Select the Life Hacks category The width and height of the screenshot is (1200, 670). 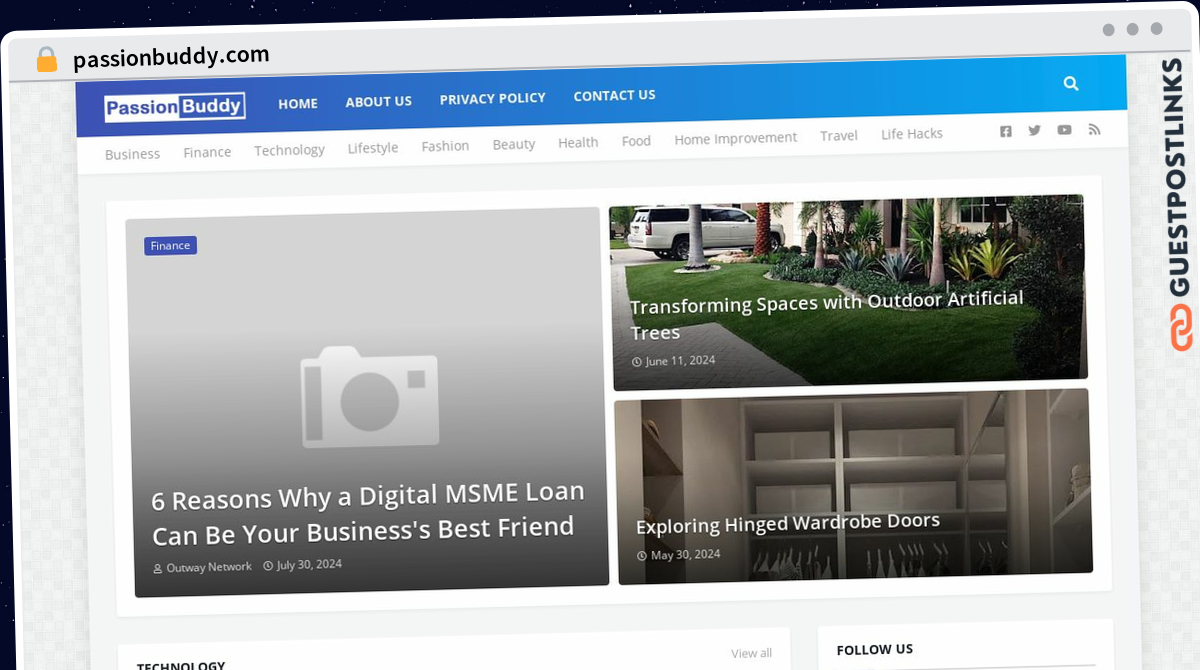tap(912, 133)
